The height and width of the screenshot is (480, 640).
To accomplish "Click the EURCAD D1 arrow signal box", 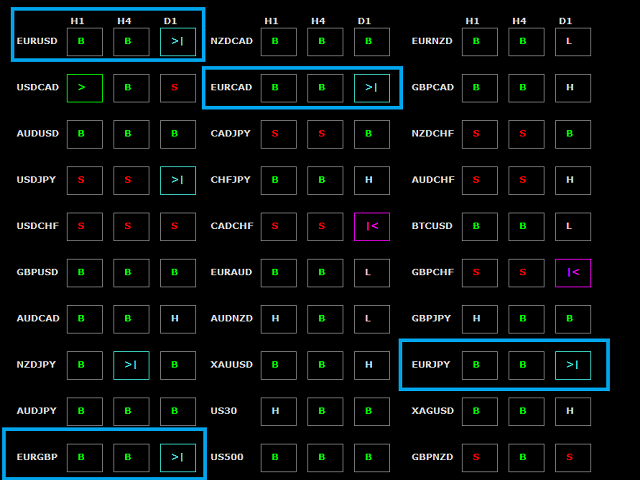I will coord(372,88).
